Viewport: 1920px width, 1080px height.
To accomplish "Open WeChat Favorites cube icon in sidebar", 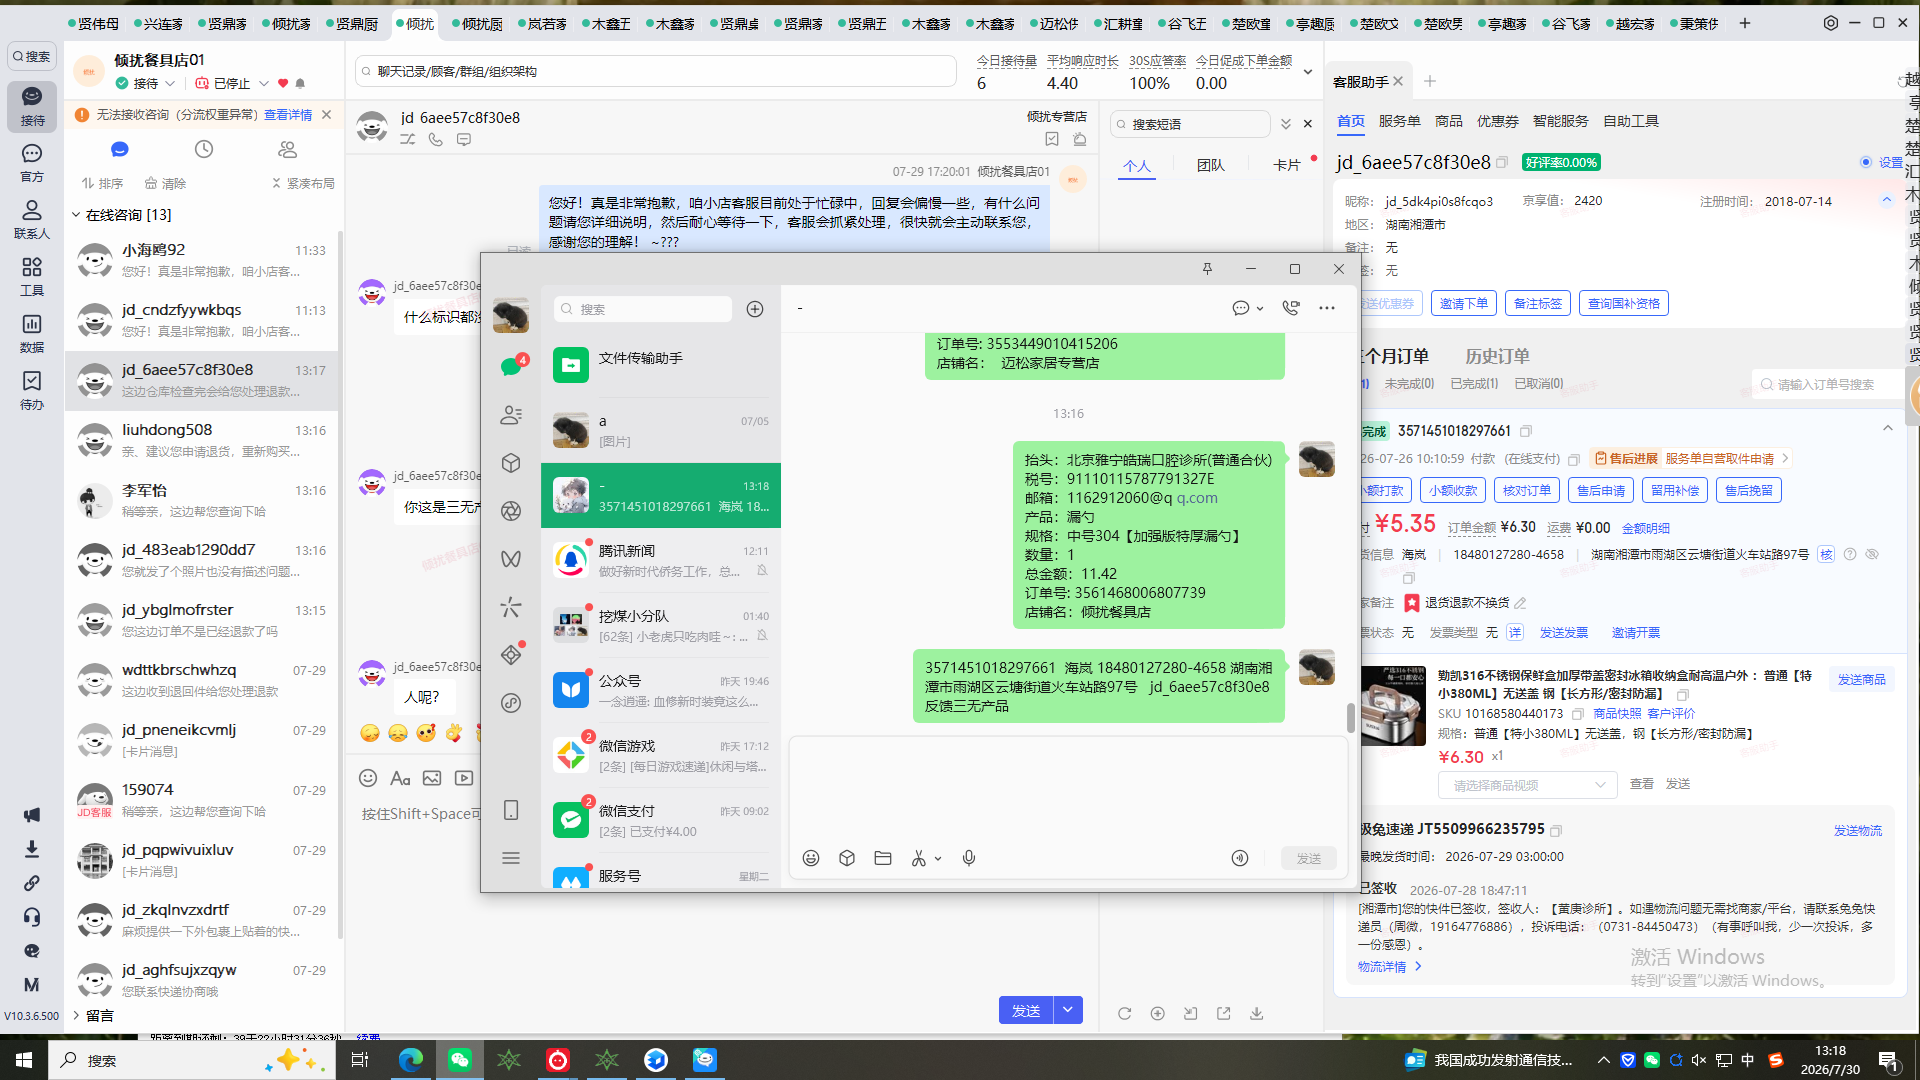I will point(511,463).
